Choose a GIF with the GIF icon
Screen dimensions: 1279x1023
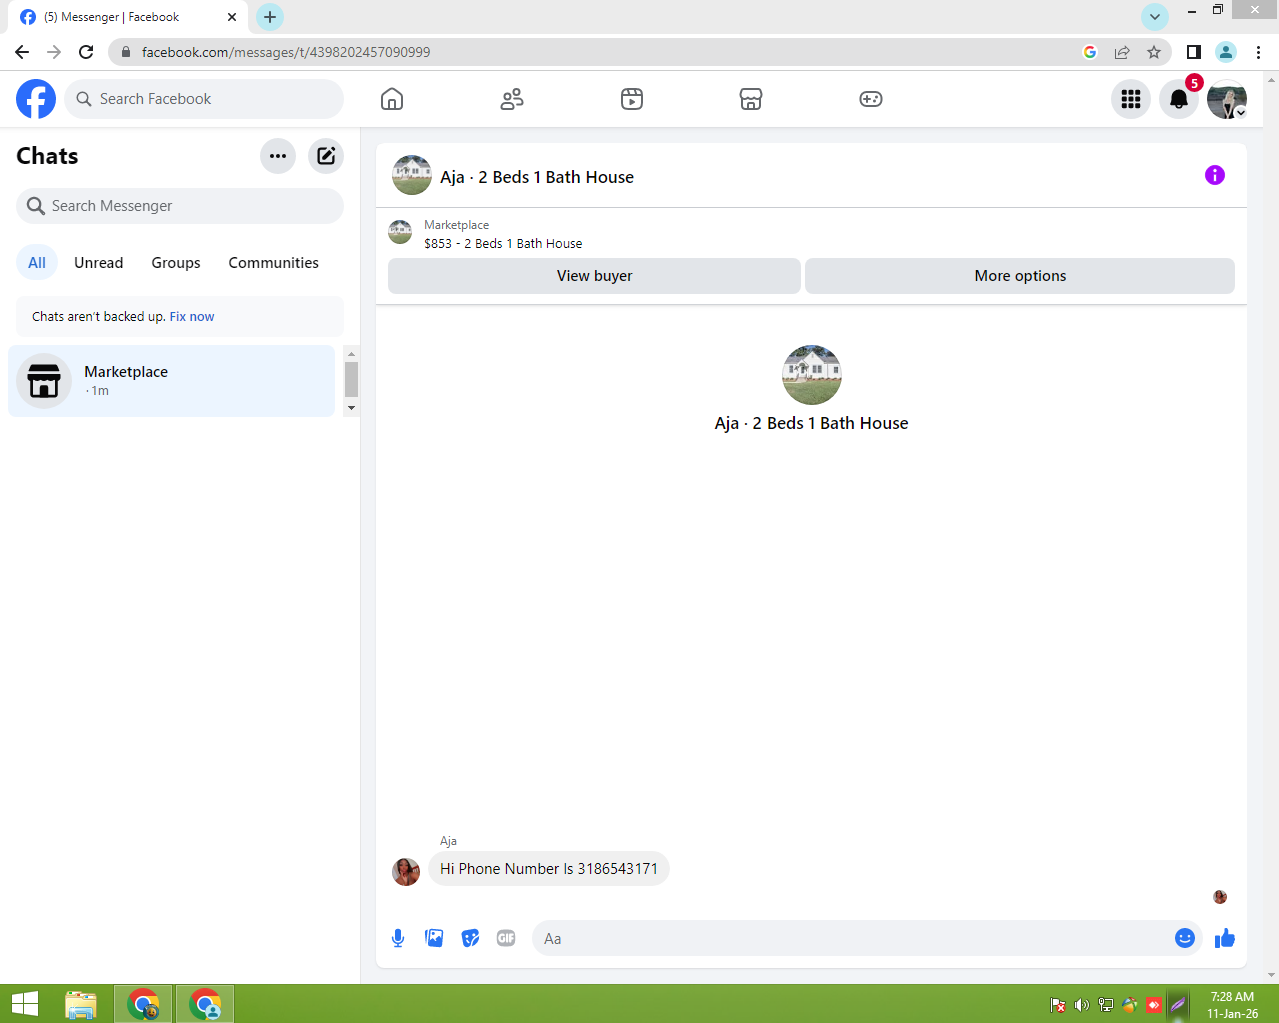click(x=506, y=938)
